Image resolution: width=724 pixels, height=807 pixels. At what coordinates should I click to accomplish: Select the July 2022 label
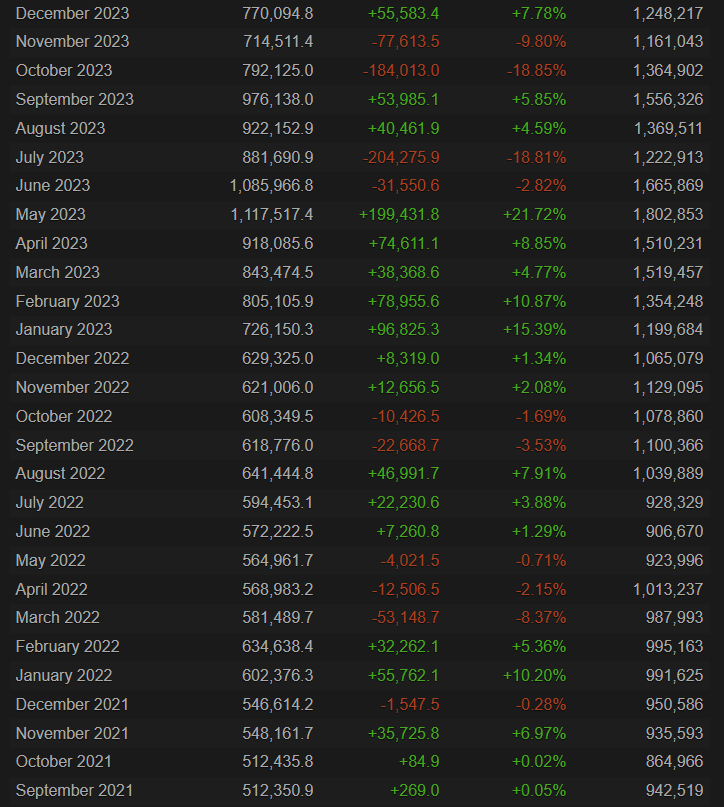[x=50, y=501]
